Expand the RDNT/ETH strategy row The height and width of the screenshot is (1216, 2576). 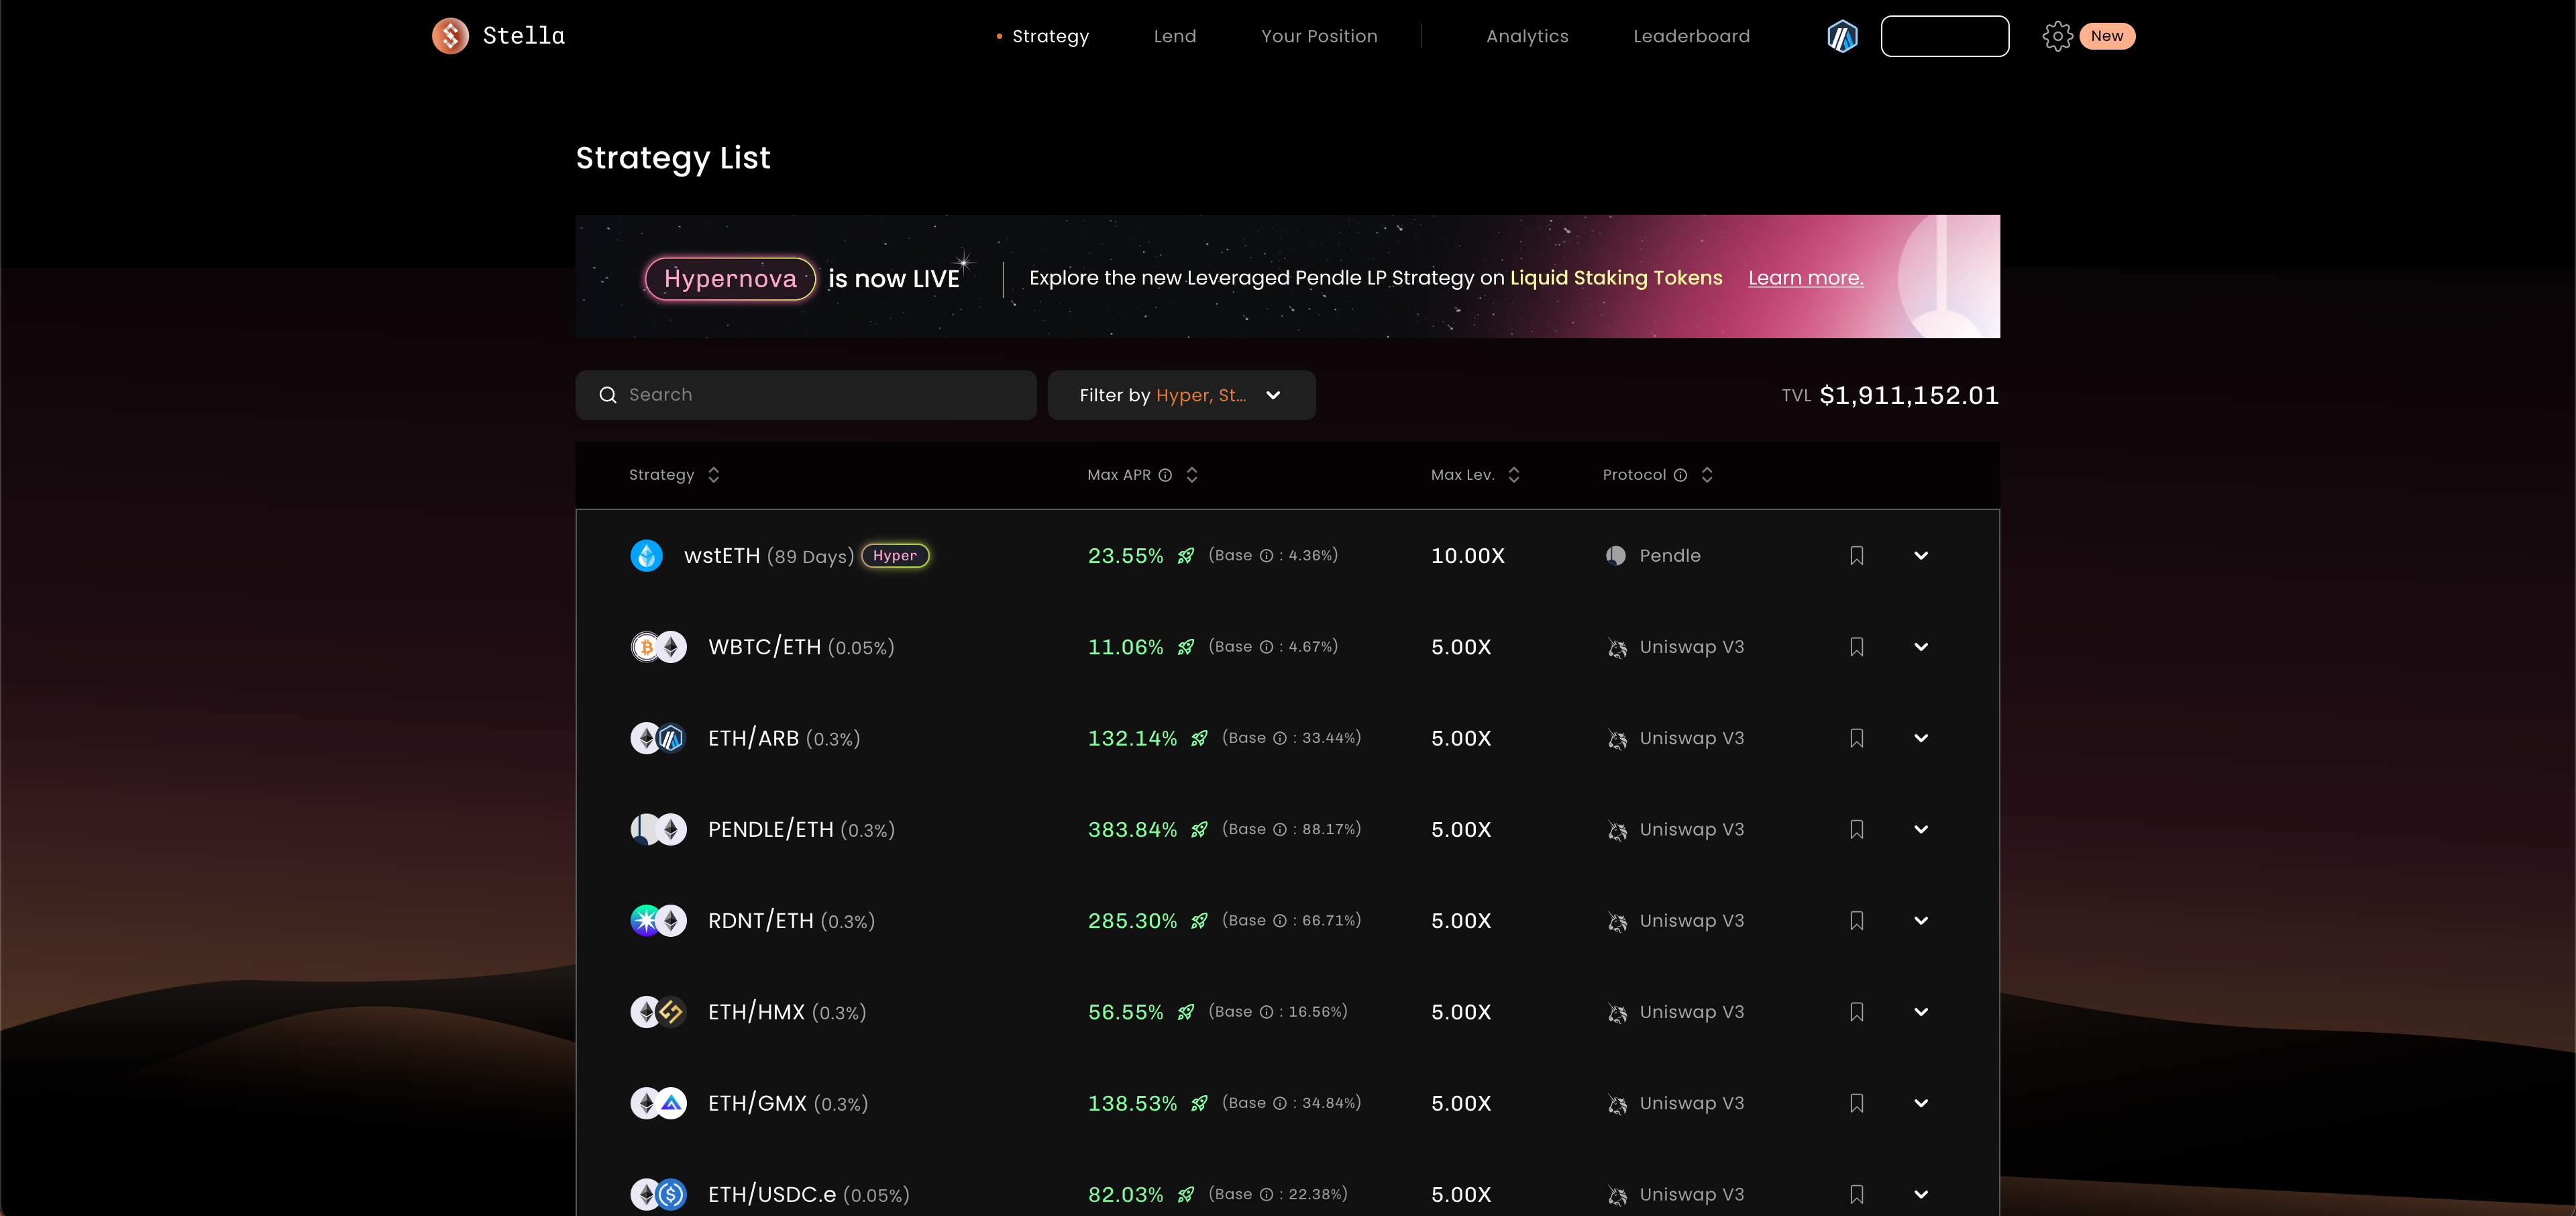tap(1920, 920)
